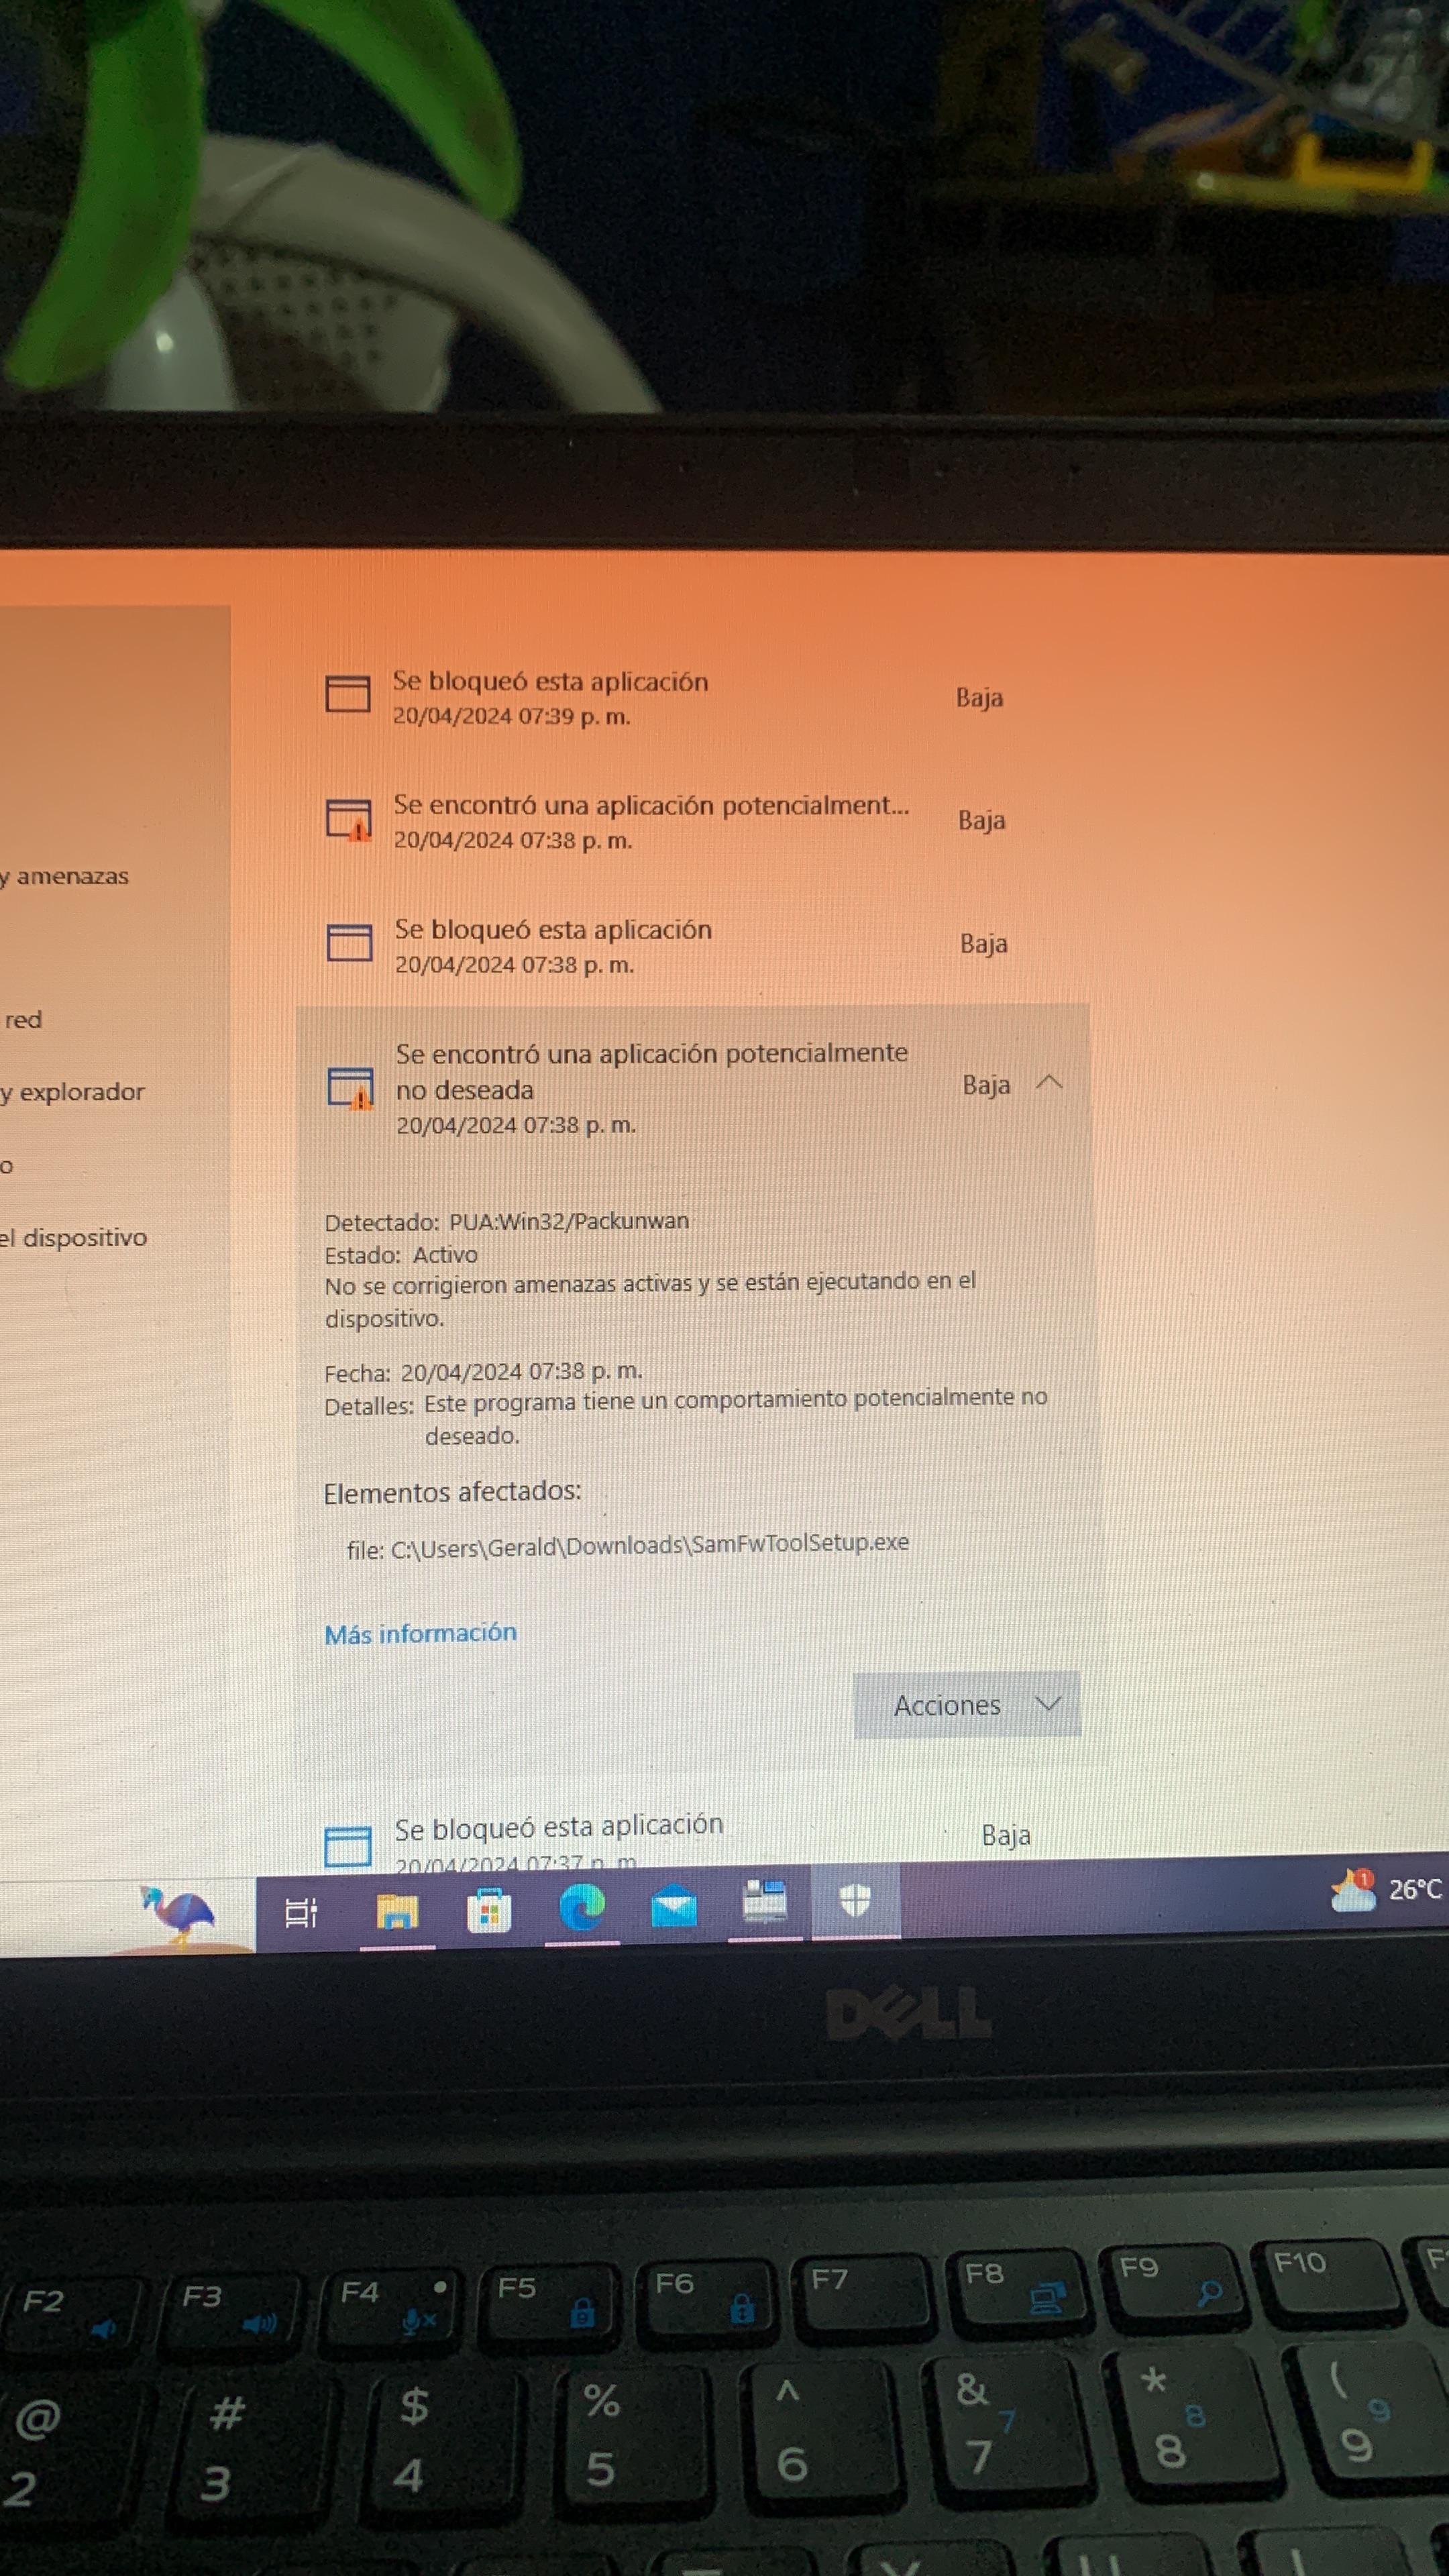1449x2576 pixels.
Task: Click Windows Security shield taskbar icon
Action: (855, 1899)
